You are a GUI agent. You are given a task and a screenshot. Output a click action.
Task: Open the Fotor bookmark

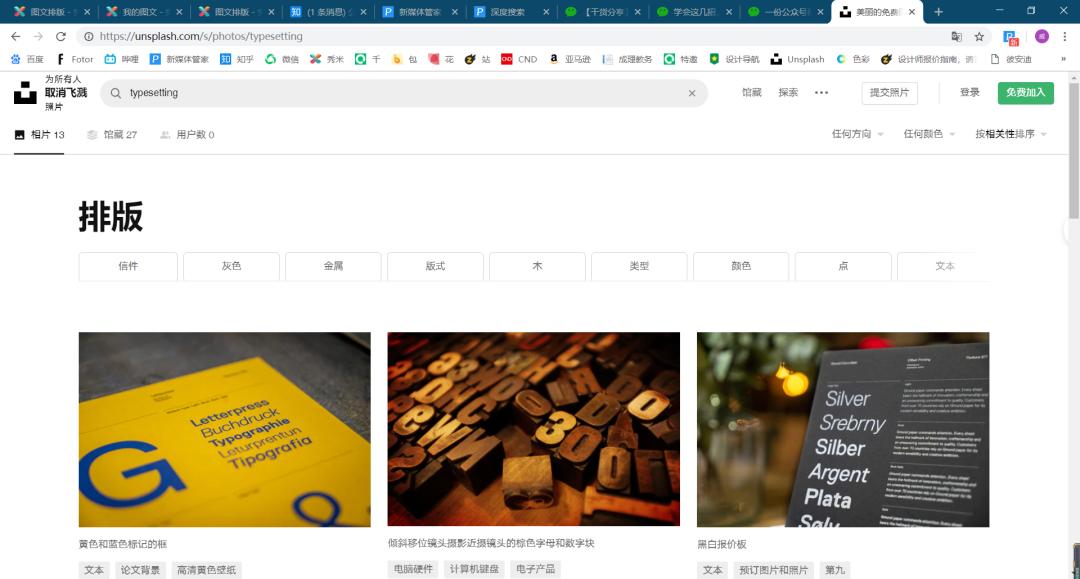pos(74,59)
